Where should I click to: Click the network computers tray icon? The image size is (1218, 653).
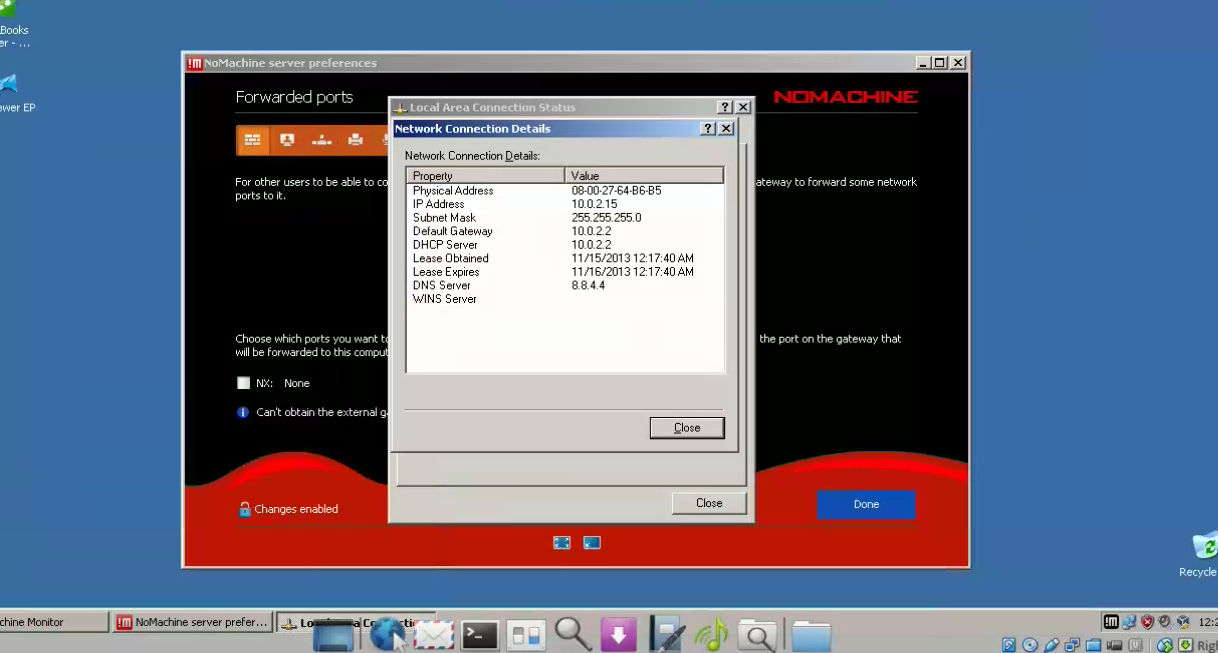point(1129,622)
